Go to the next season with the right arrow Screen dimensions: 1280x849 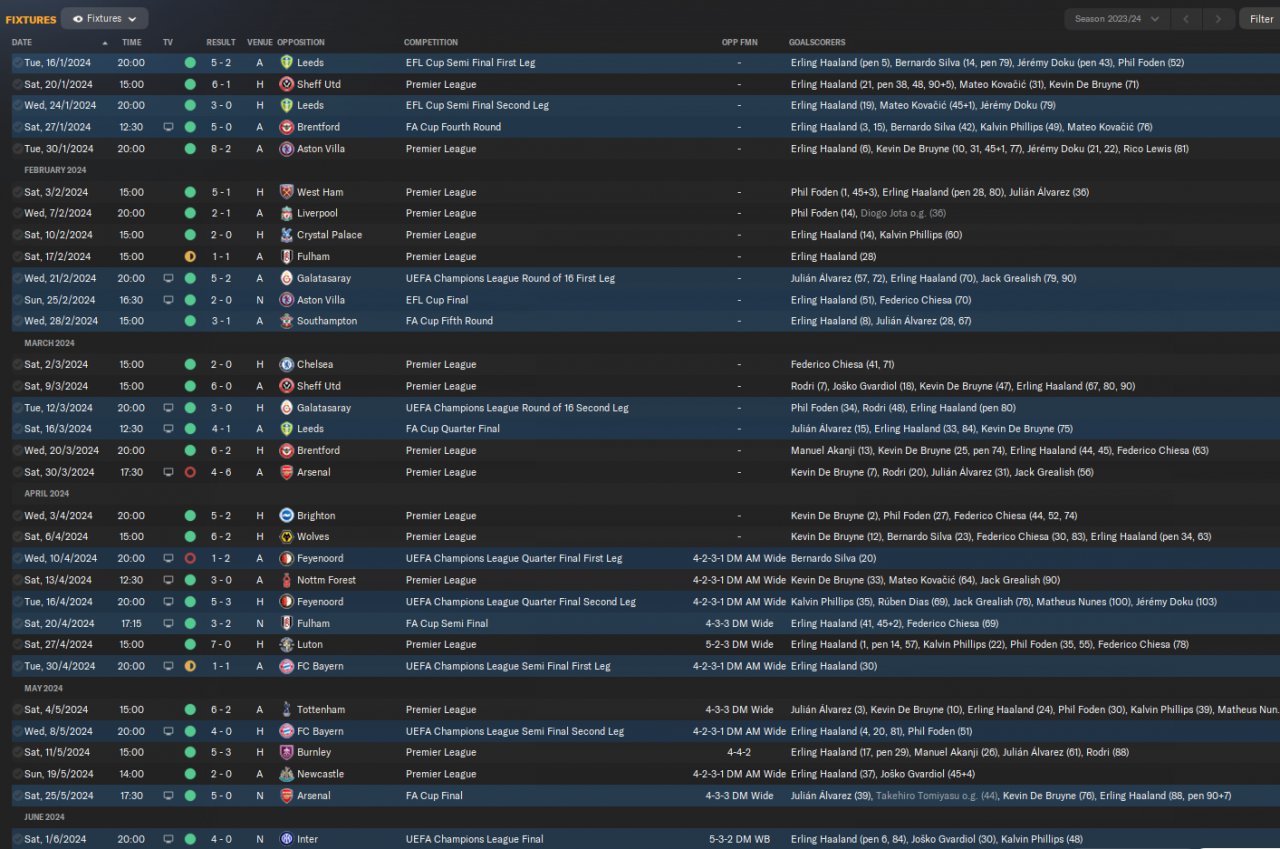1218,18
